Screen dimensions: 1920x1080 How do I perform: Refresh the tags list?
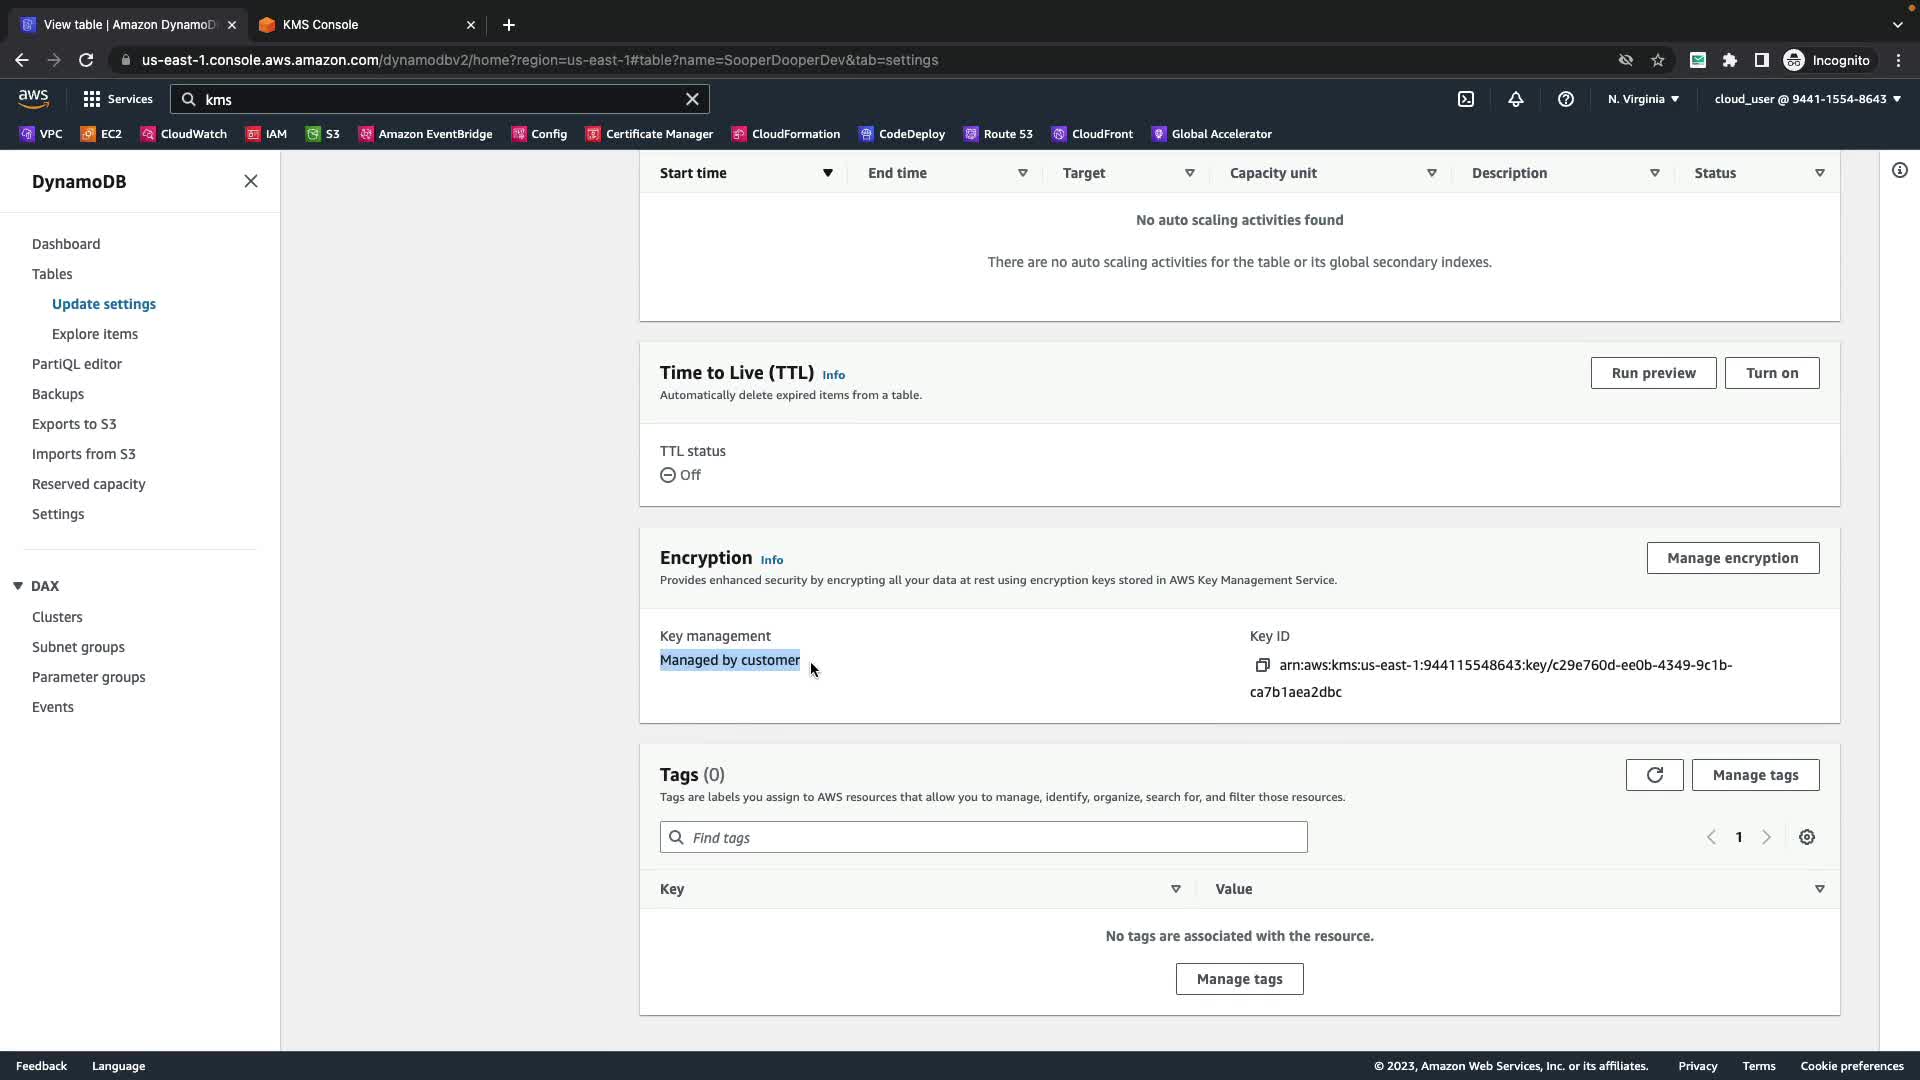pyautogui.click(x=1654, y=775)
